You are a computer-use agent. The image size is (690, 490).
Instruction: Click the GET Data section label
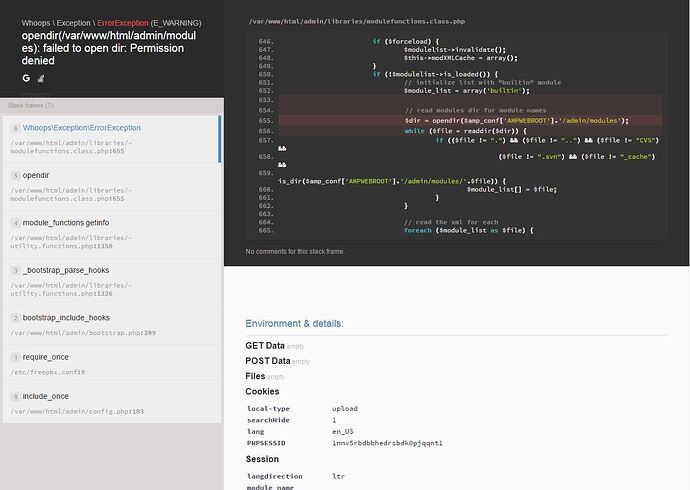(265, 346)
